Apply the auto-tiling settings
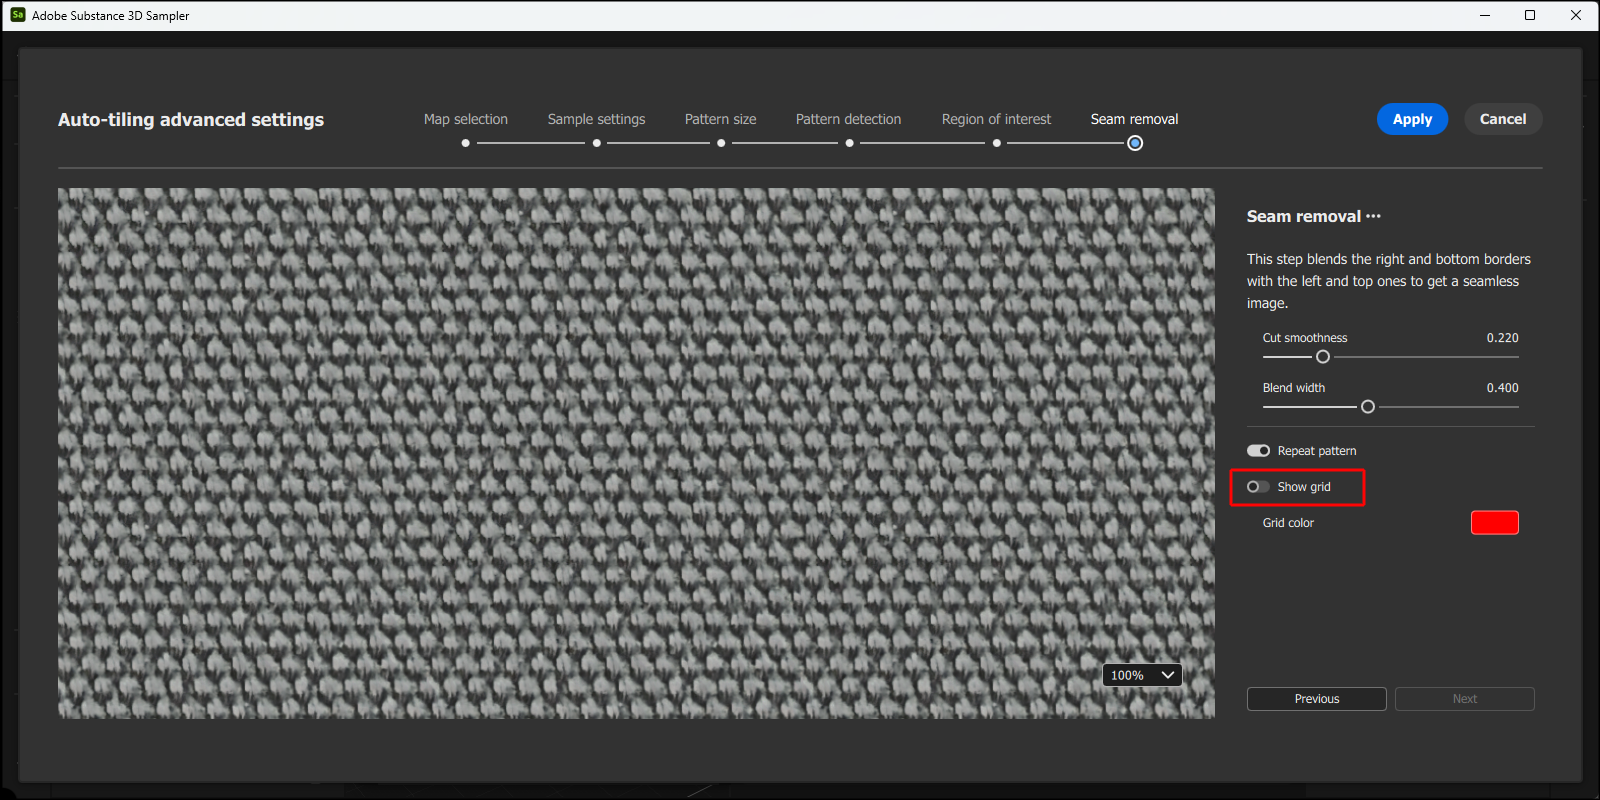Image resolution: width=1600 pixels, height=800 pixels. (x=1412, y=119)
